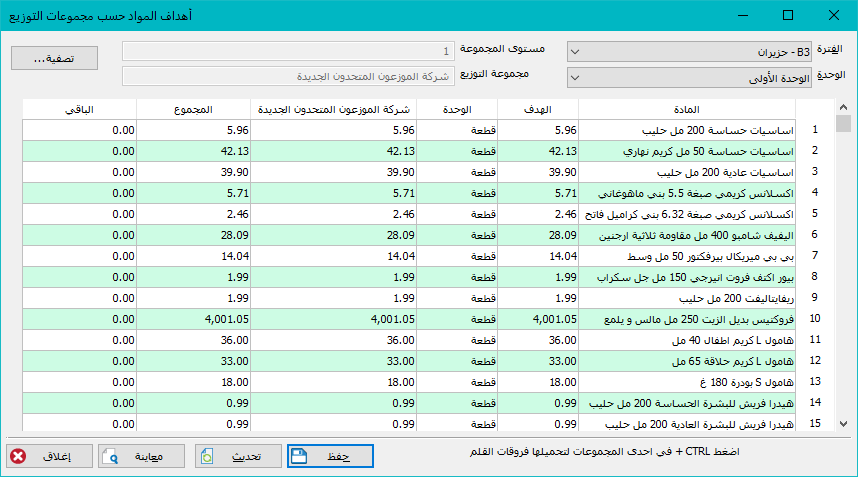The height and width of the screenshot is (477, 858).
Task: Click distributor cell 5.71 in row 4
Action: [334, 193]
